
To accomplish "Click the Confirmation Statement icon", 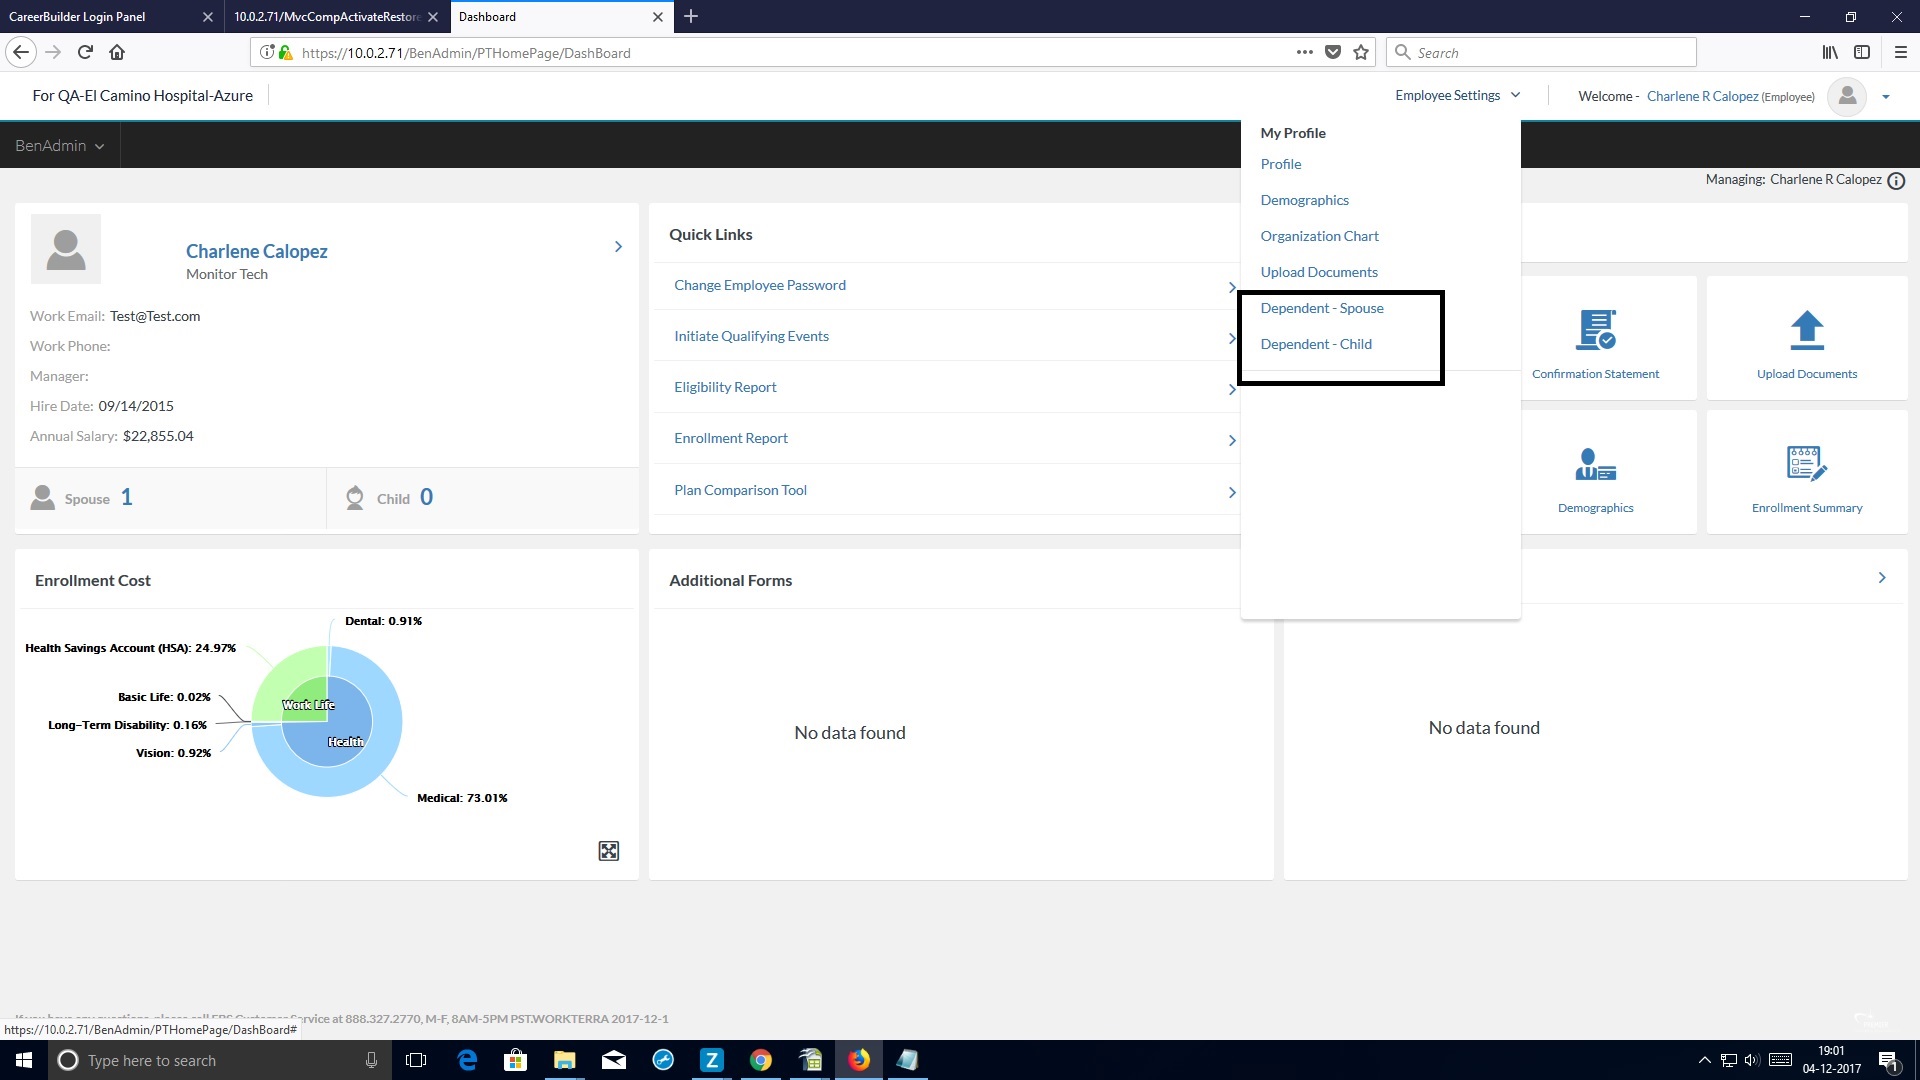I will (x=1595, y=330).
